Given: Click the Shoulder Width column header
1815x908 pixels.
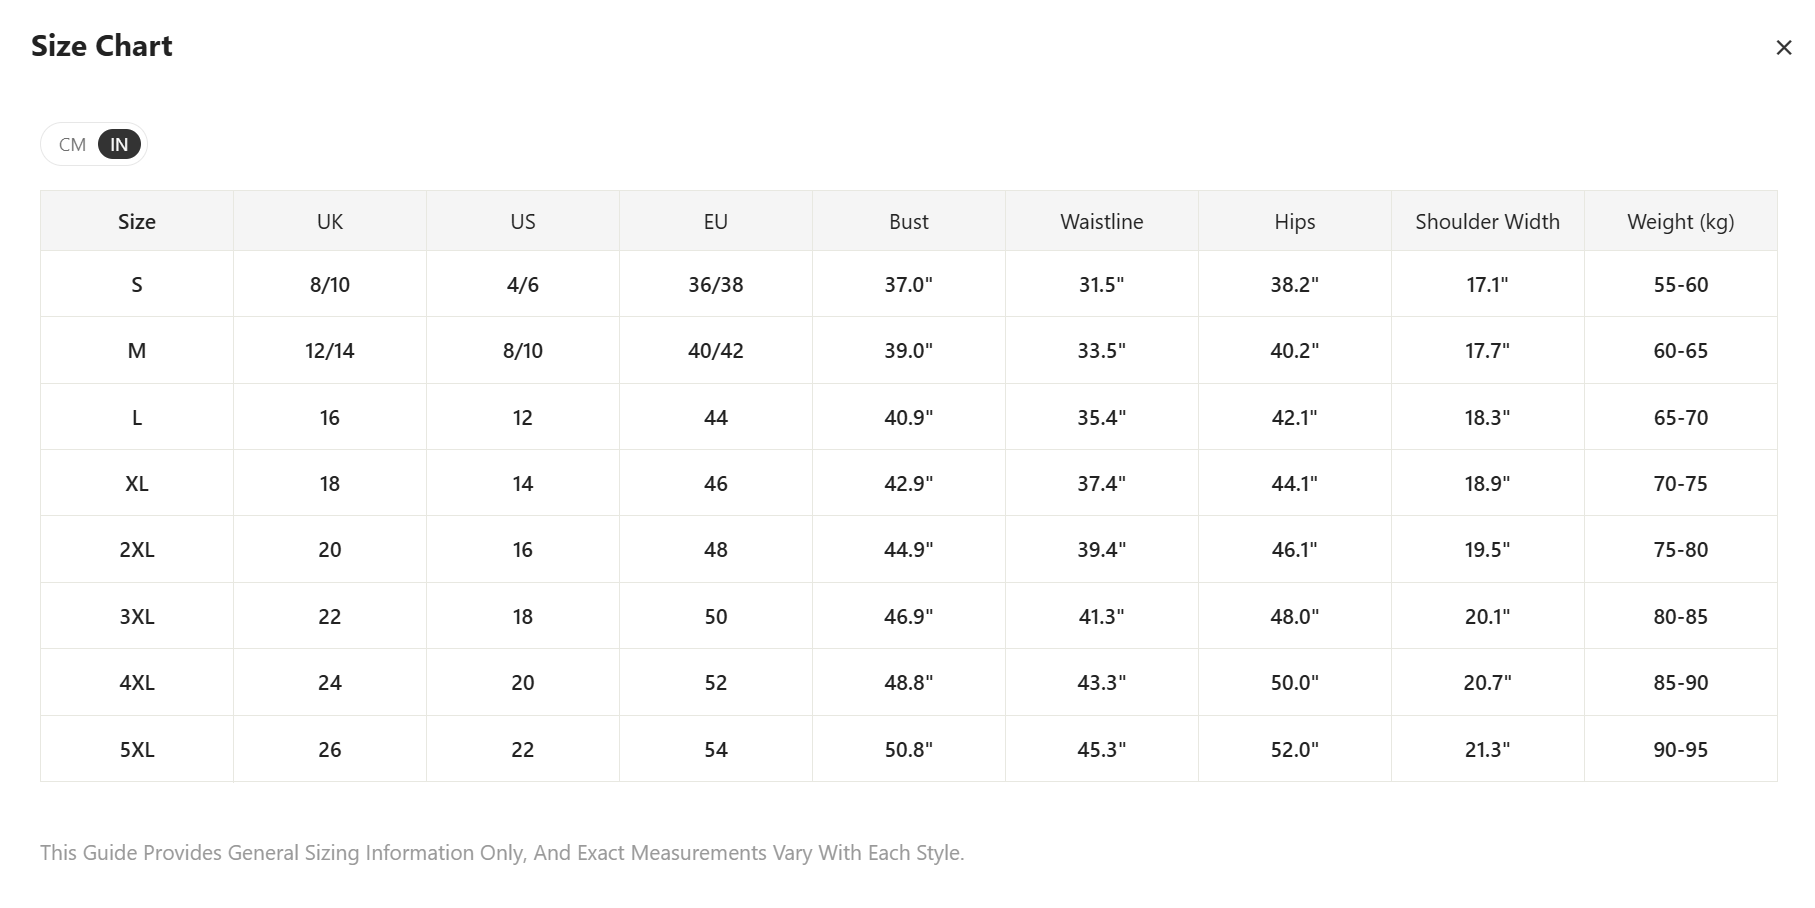Looking at the screenshot, I should [1487, 222].
